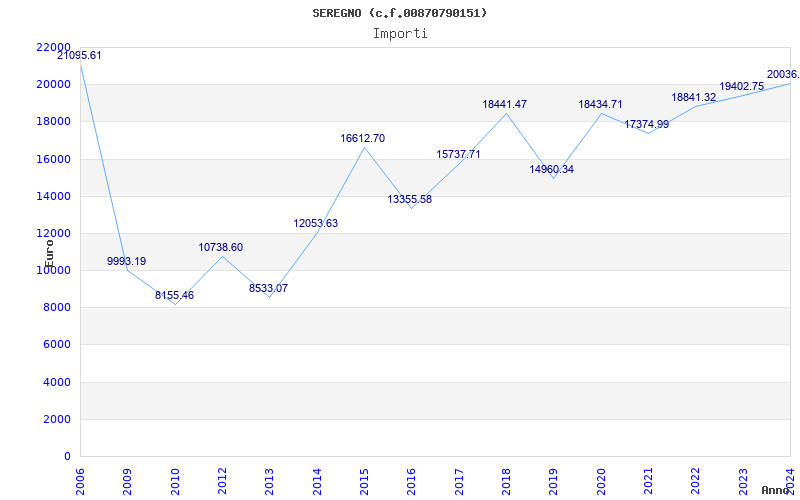This screenshot has height=500, width=800.
Task: Click the 2019 x-axis year label
Action: tap(554, 481)
